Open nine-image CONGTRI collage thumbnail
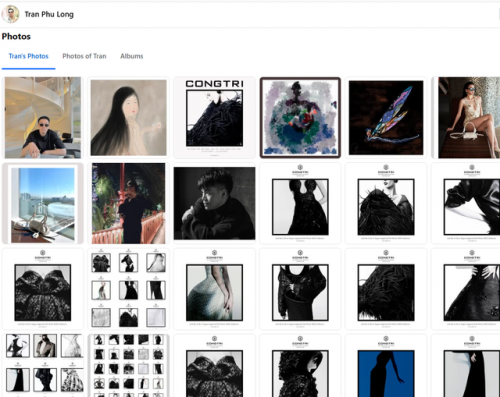Viewport: 500px width, 397px height. [129, 289]
